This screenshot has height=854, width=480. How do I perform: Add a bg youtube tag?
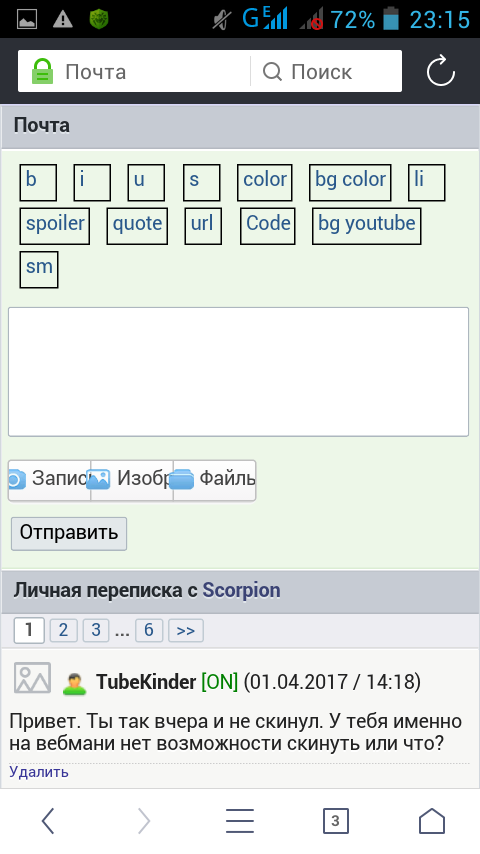[x=367, y=225]
